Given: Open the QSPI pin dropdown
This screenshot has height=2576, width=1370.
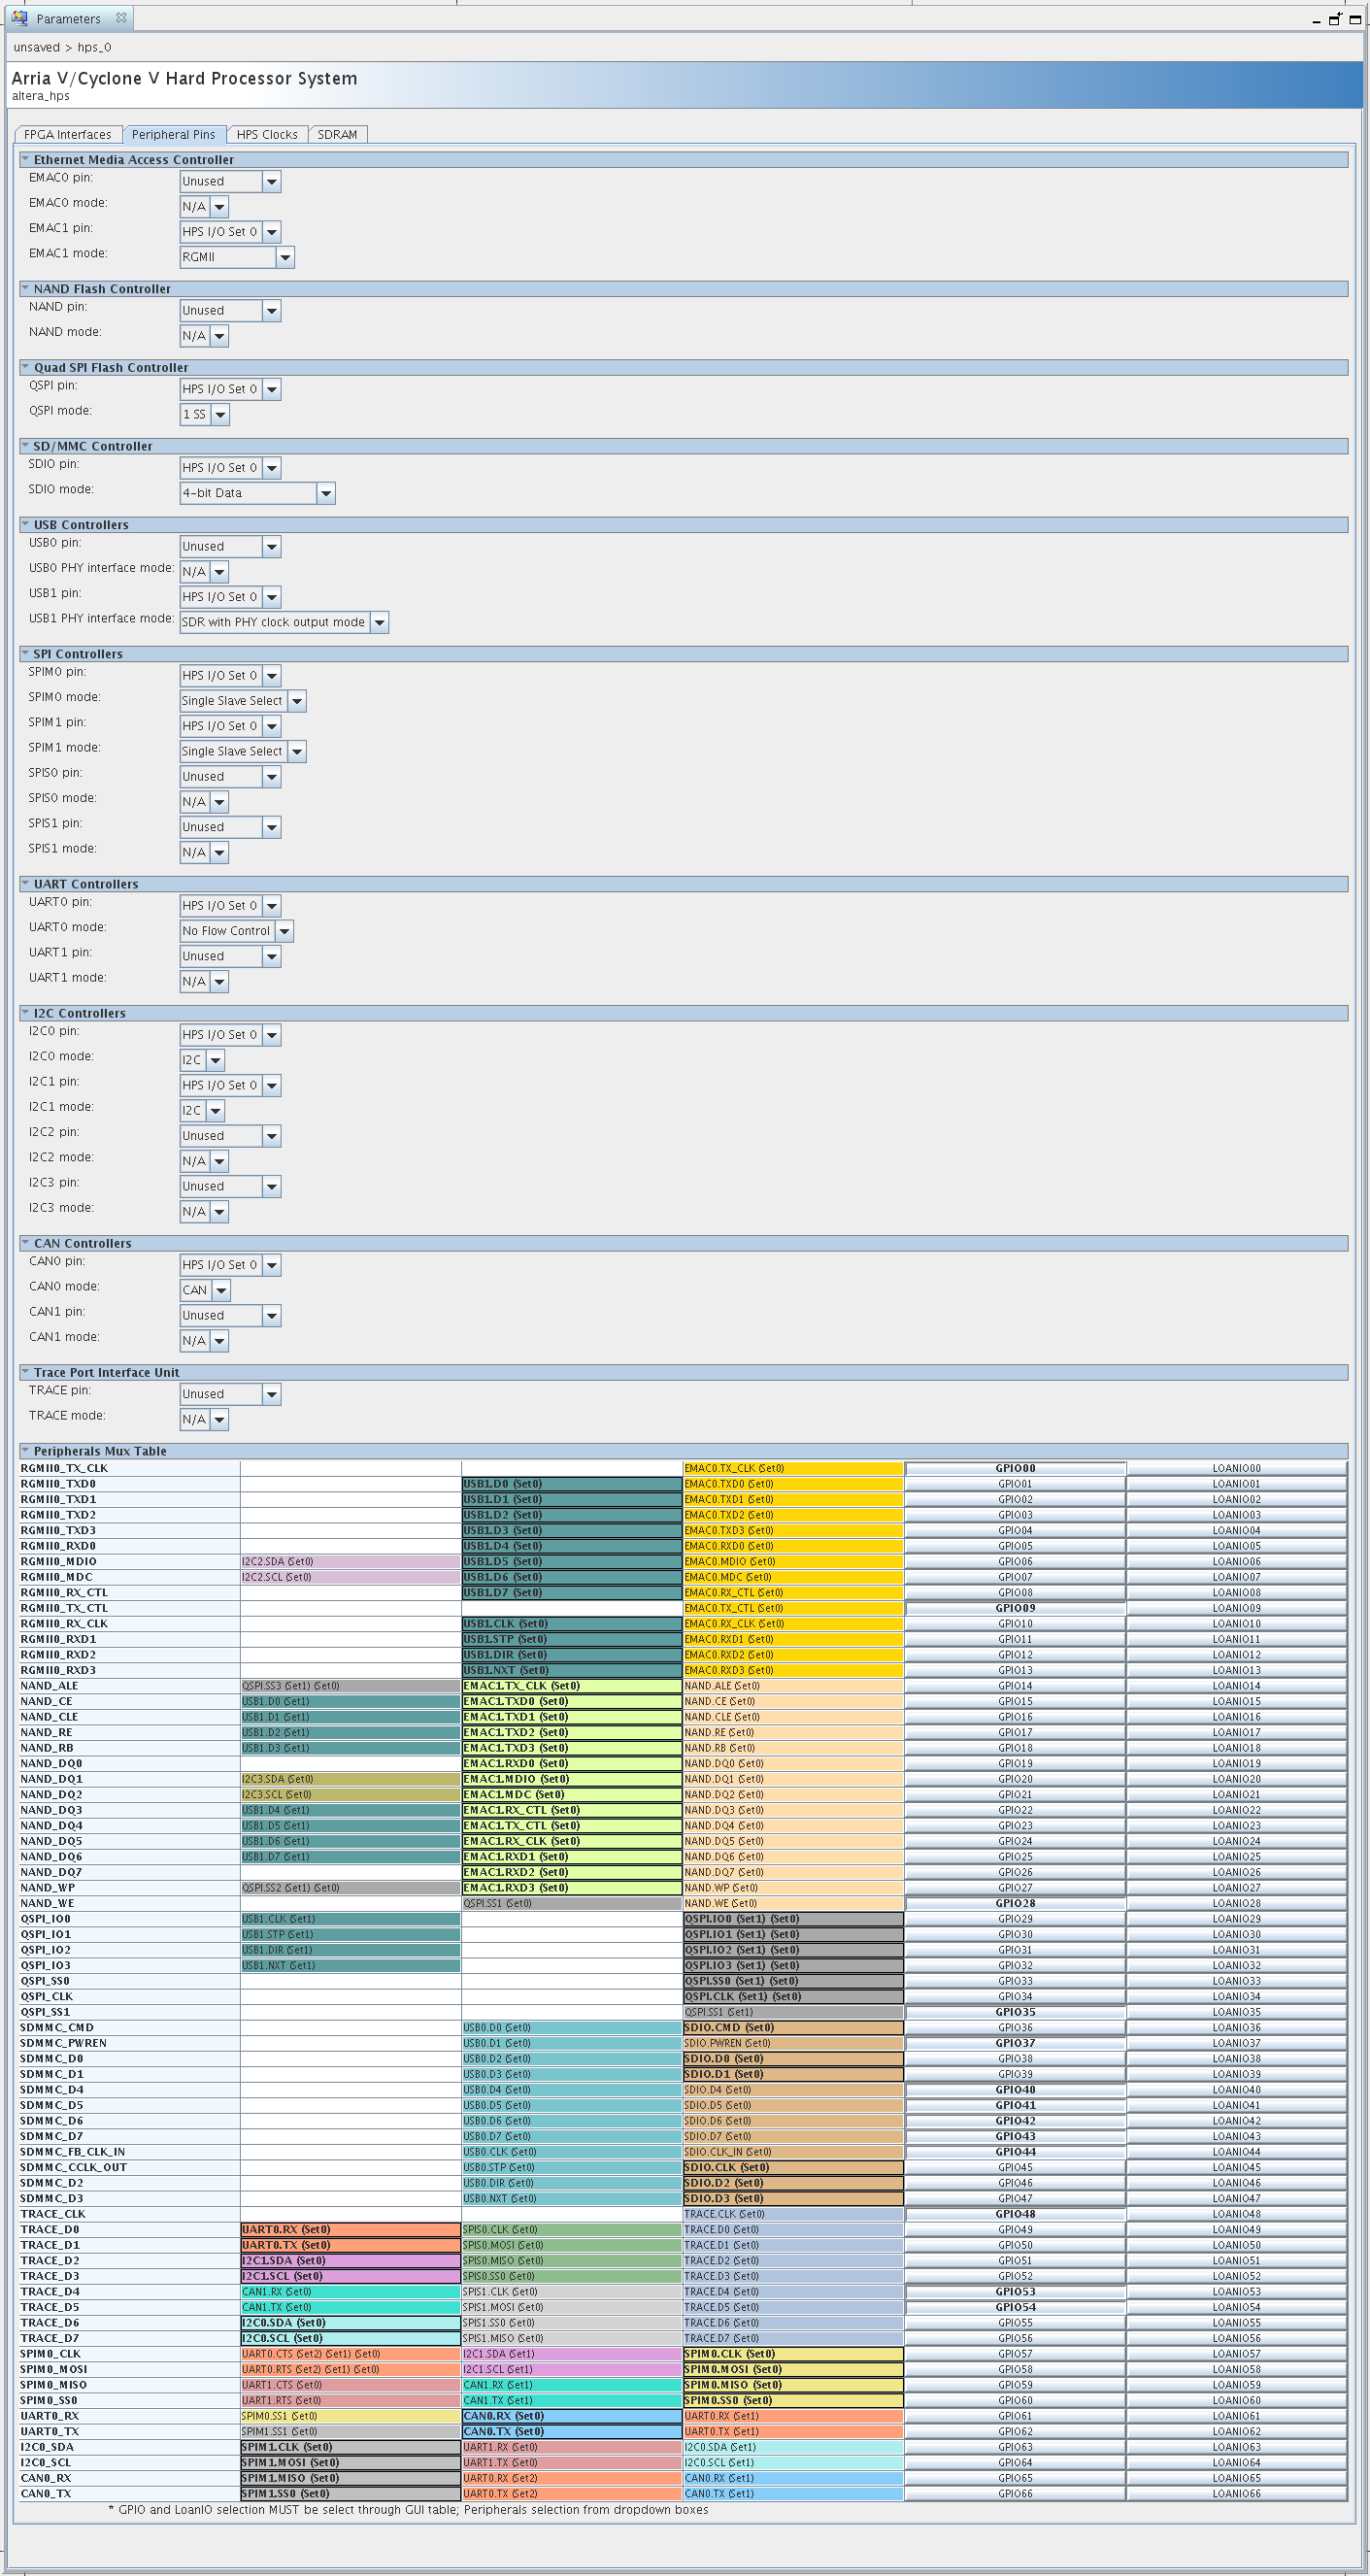Looking at the screenshot, I should point(230,389).
